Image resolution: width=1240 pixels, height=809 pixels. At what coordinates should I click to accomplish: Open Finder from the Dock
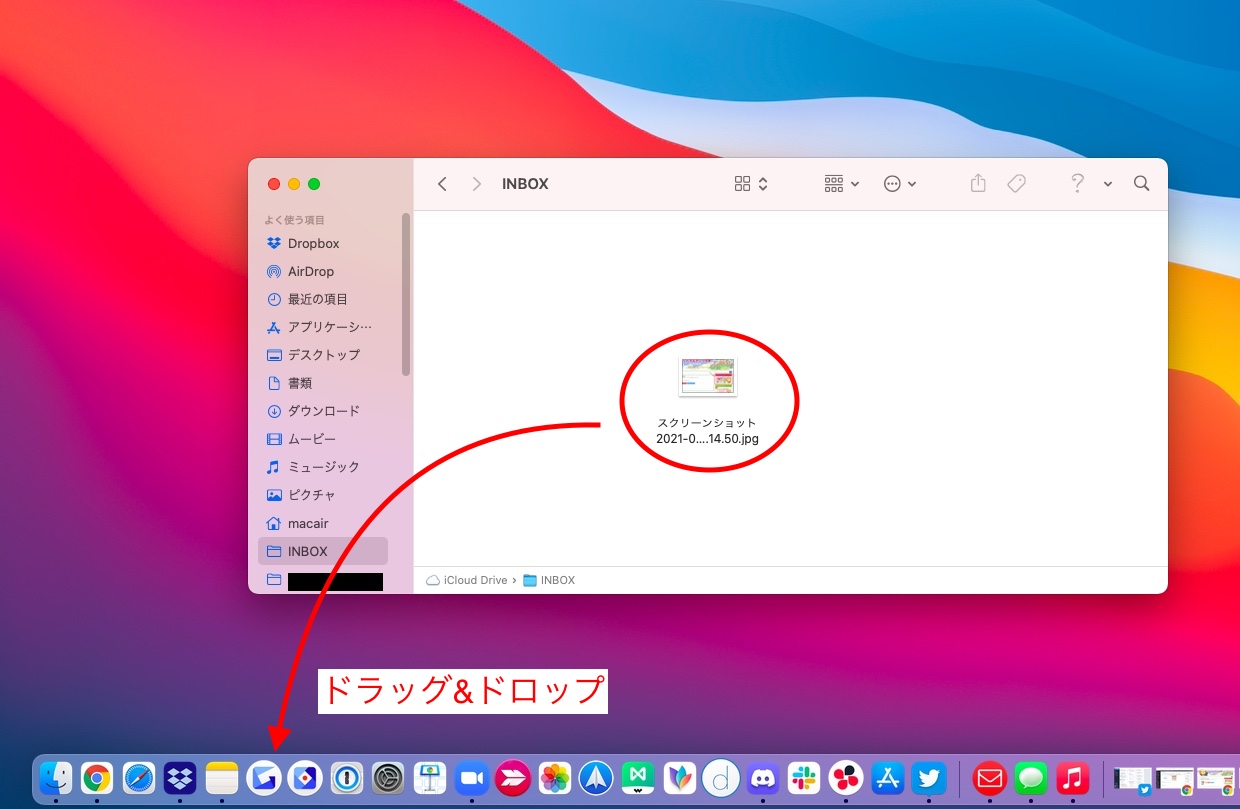point(56,777)
